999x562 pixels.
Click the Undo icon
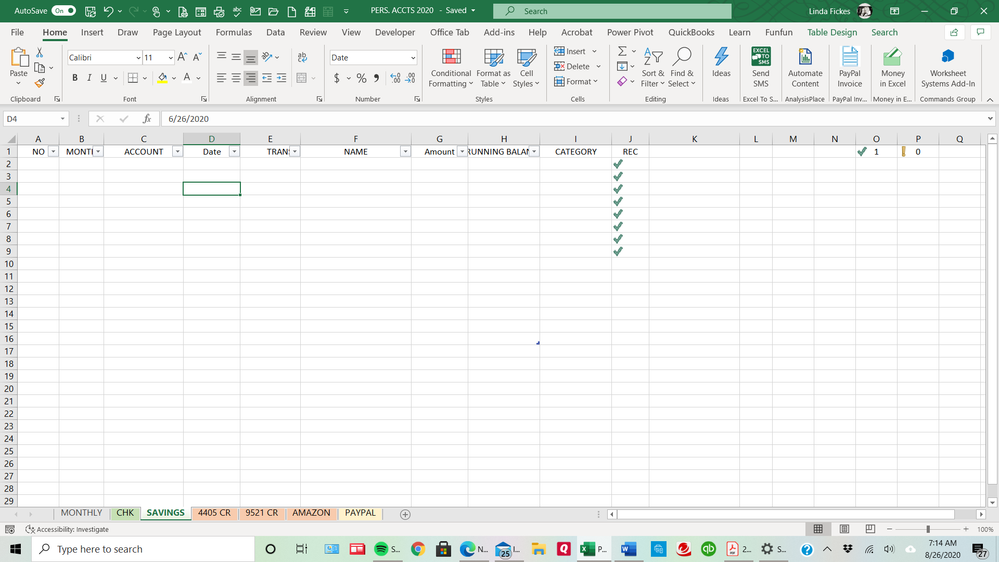pyautogui.click(x=108, y=11)
